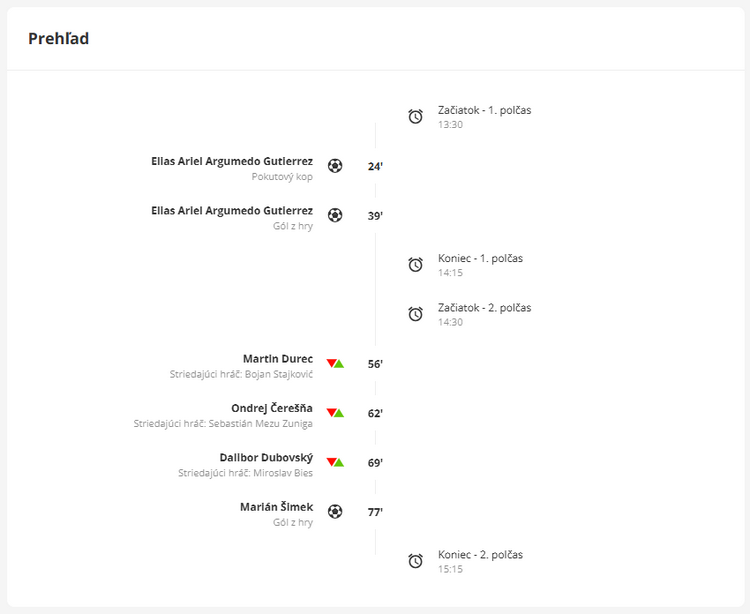Select the 24' timeline minute marker
The height and width of the screenshot is (614, 750).
coord(375,166)
